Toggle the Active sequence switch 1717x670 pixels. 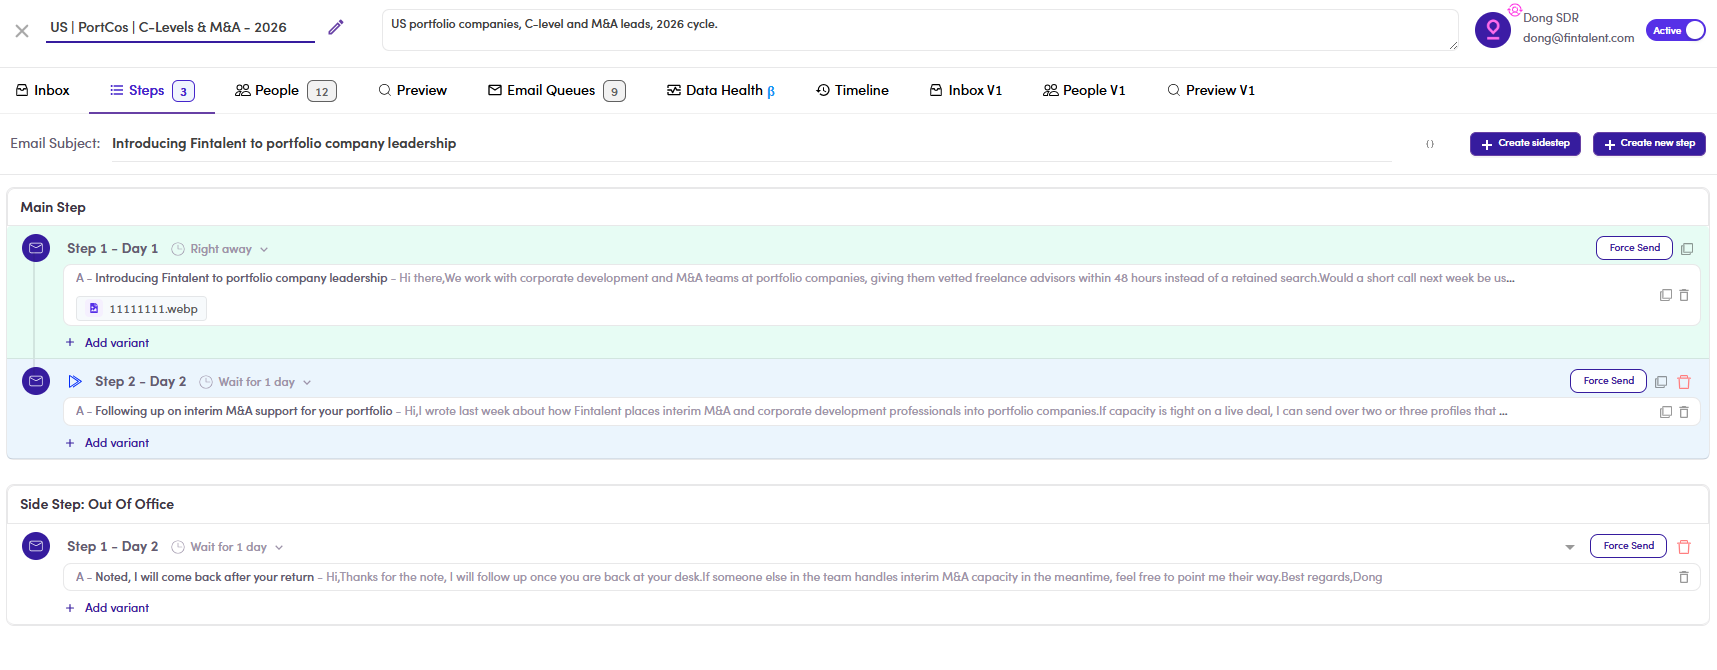coord(1675,30)
